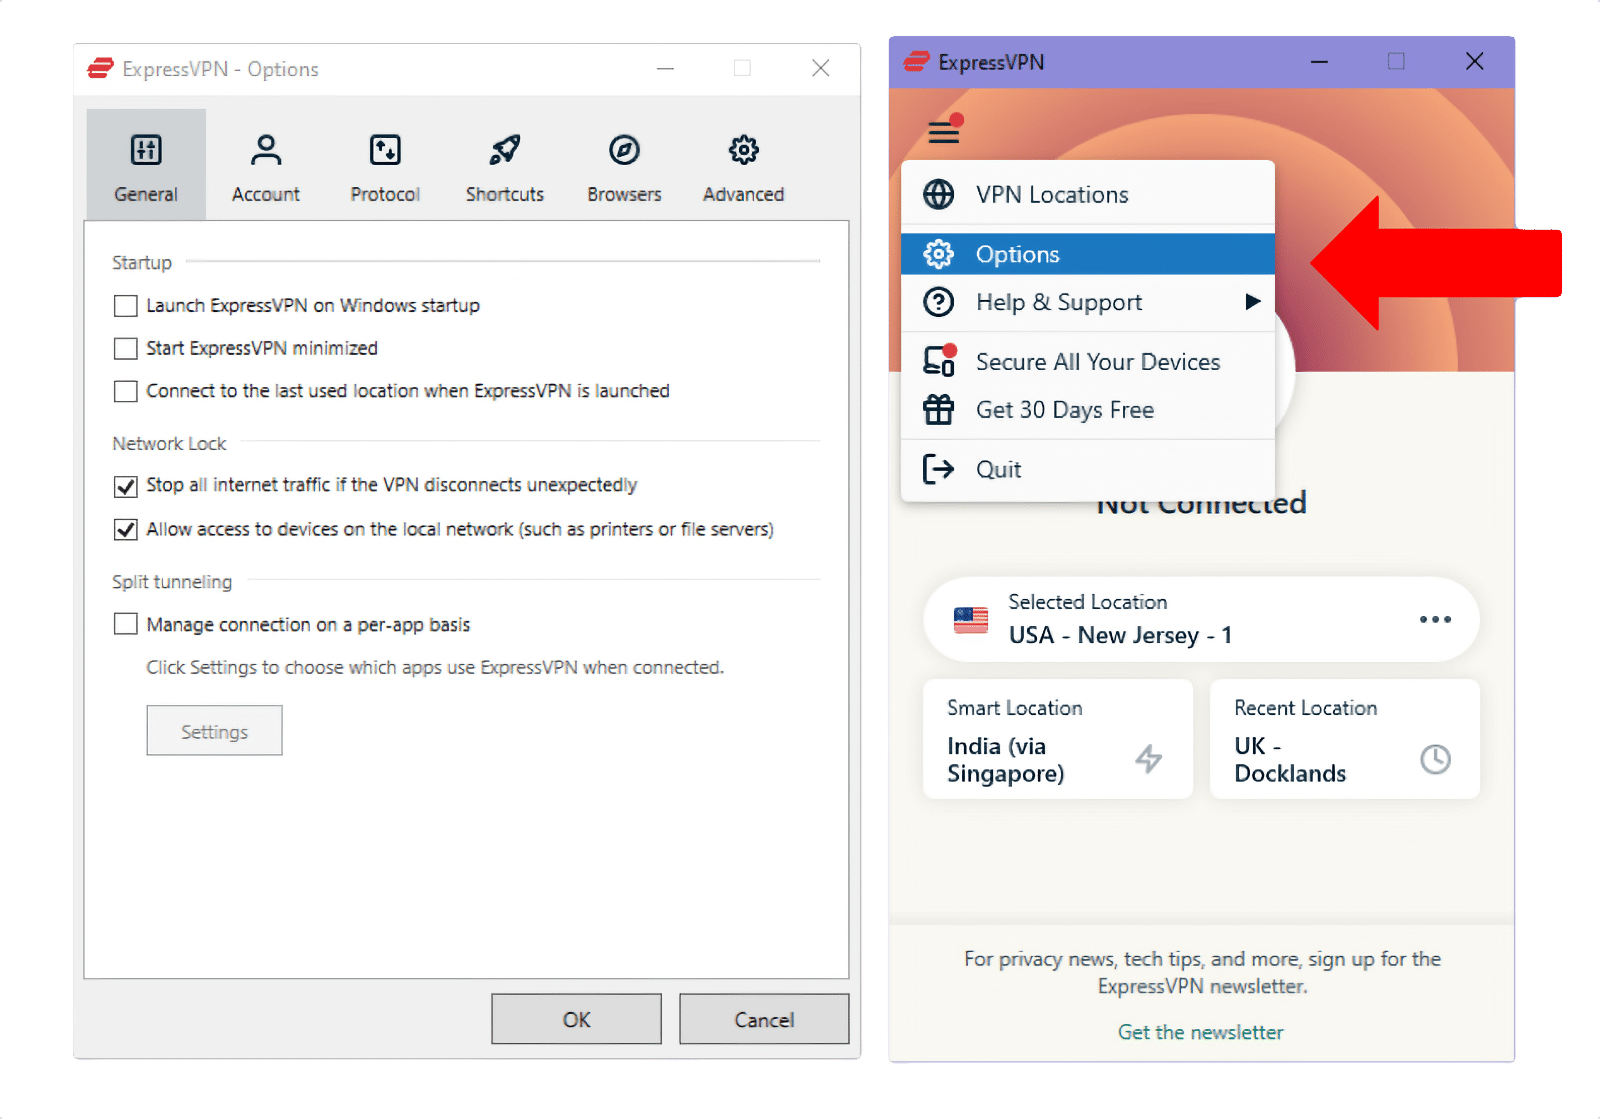Choose Secure All Your Devices
Screen dimensions: 1600x1119
pyautogui.click(x=1088, y=362)
